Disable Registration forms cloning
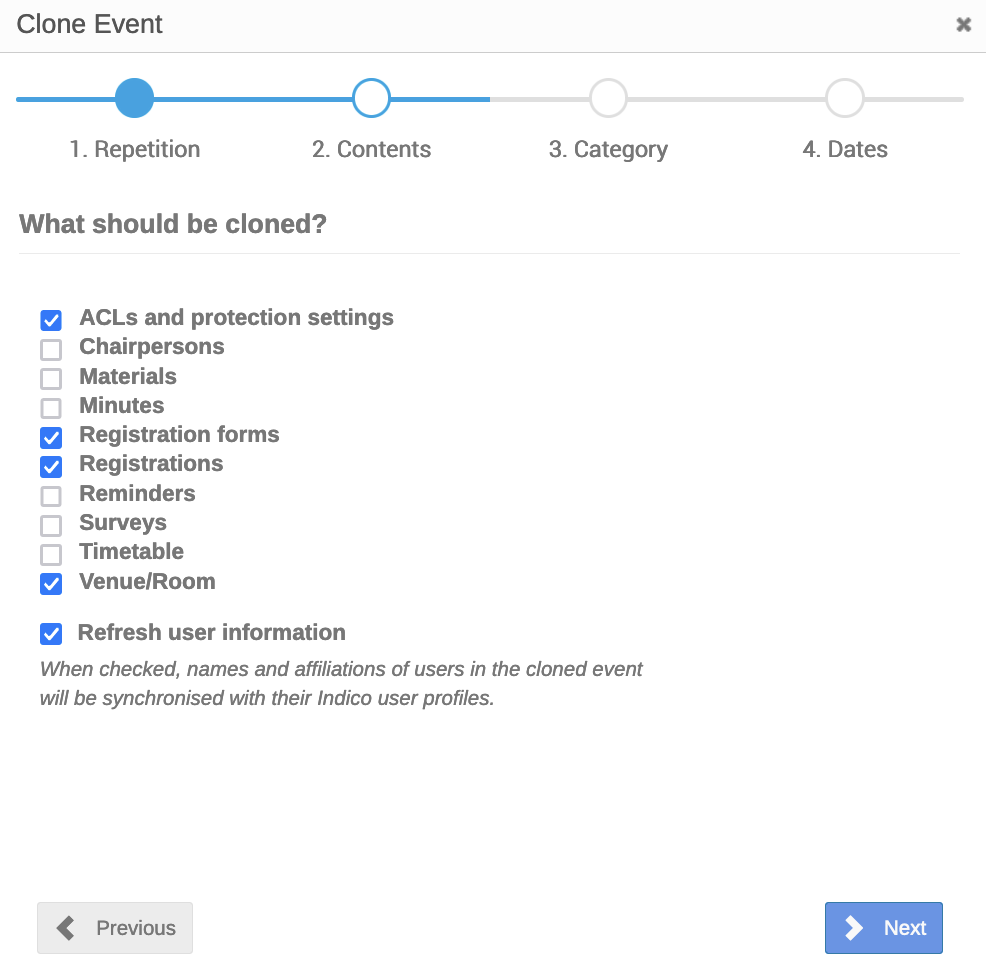This screenshot has width=986, height=968. [51, 437]
